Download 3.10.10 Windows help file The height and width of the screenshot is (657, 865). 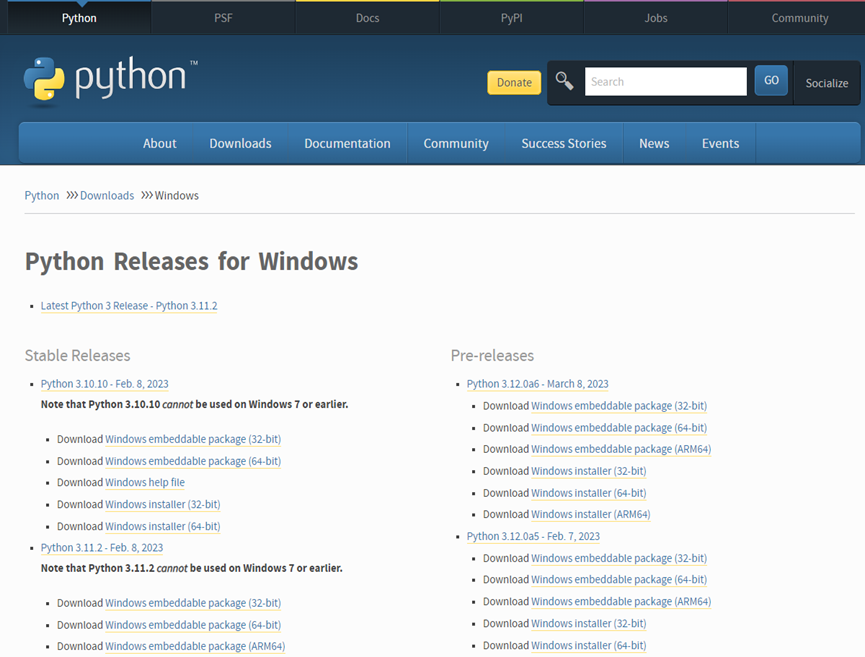click(145, 483)
